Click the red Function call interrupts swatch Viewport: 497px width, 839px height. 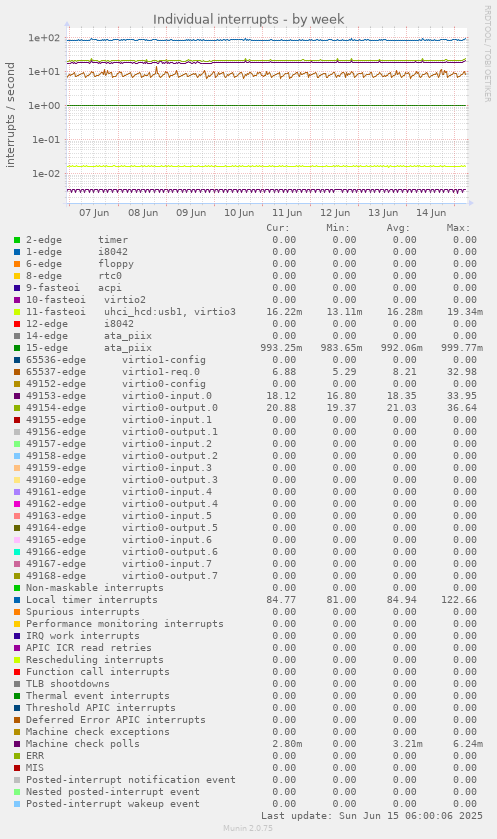coord(17,672)
